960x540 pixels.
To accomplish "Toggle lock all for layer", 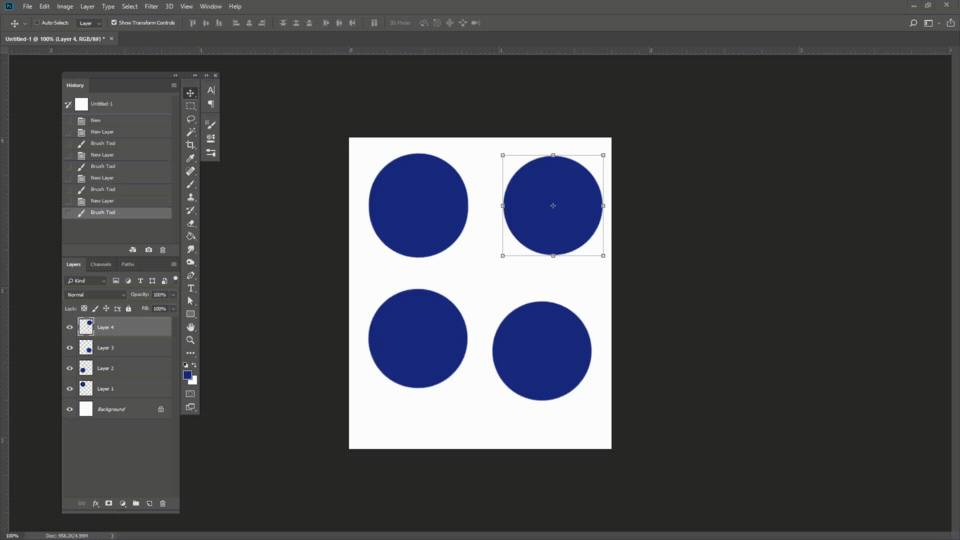I will pyautogui.click(x=129, y=309).
